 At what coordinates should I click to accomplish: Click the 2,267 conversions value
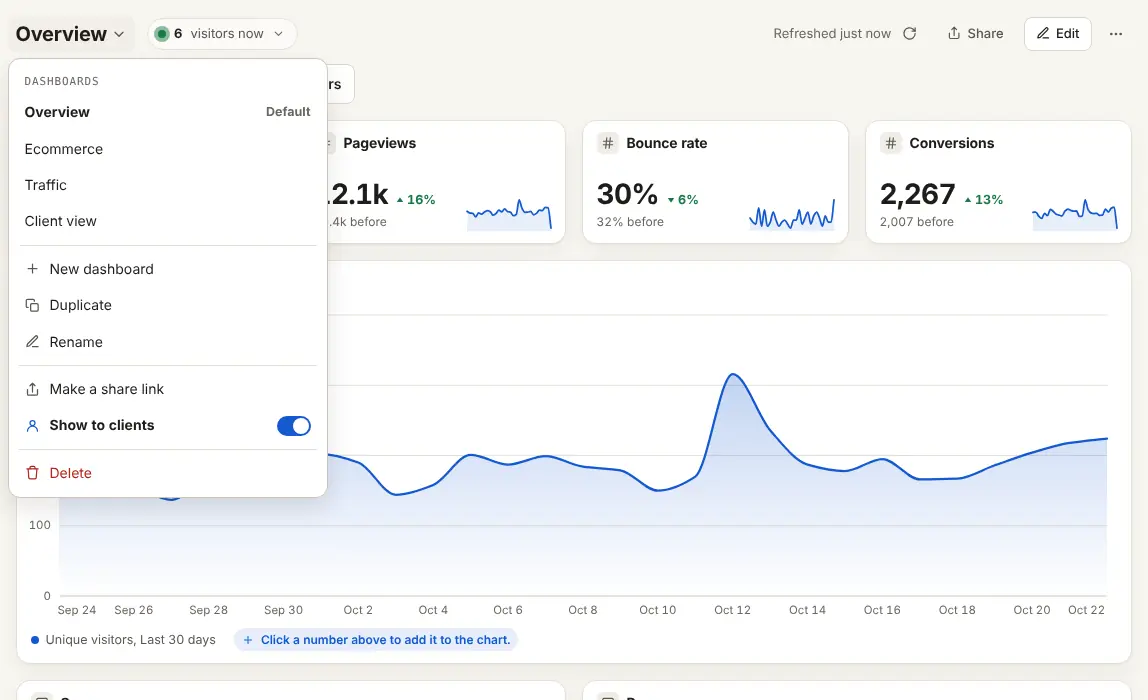[x=917, y=194]
